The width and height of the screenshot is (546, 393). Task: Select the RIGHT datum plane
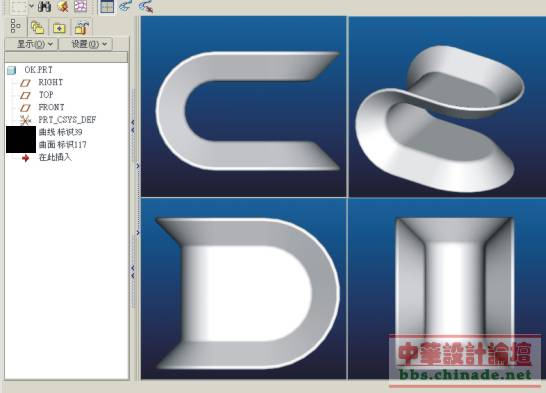50,82
